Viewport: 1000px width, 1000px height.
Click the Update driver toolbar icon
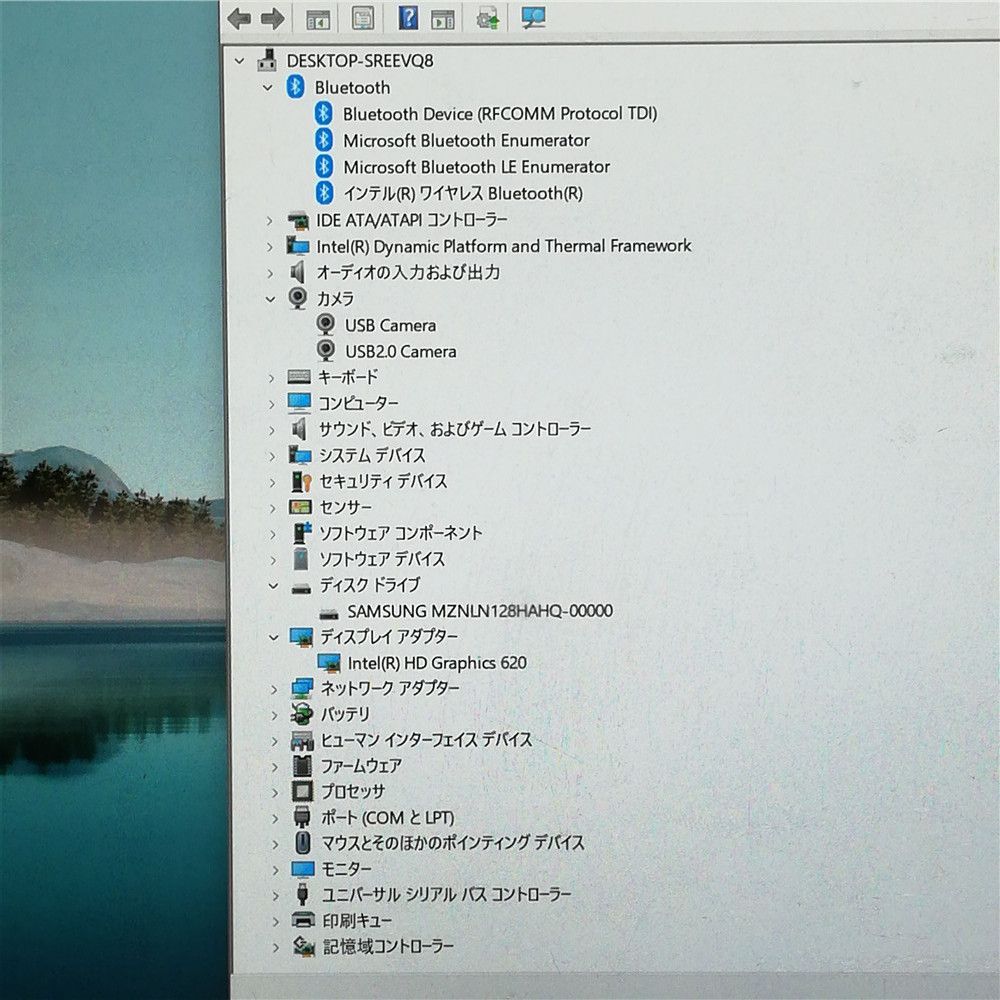click(x=488, y=18)
